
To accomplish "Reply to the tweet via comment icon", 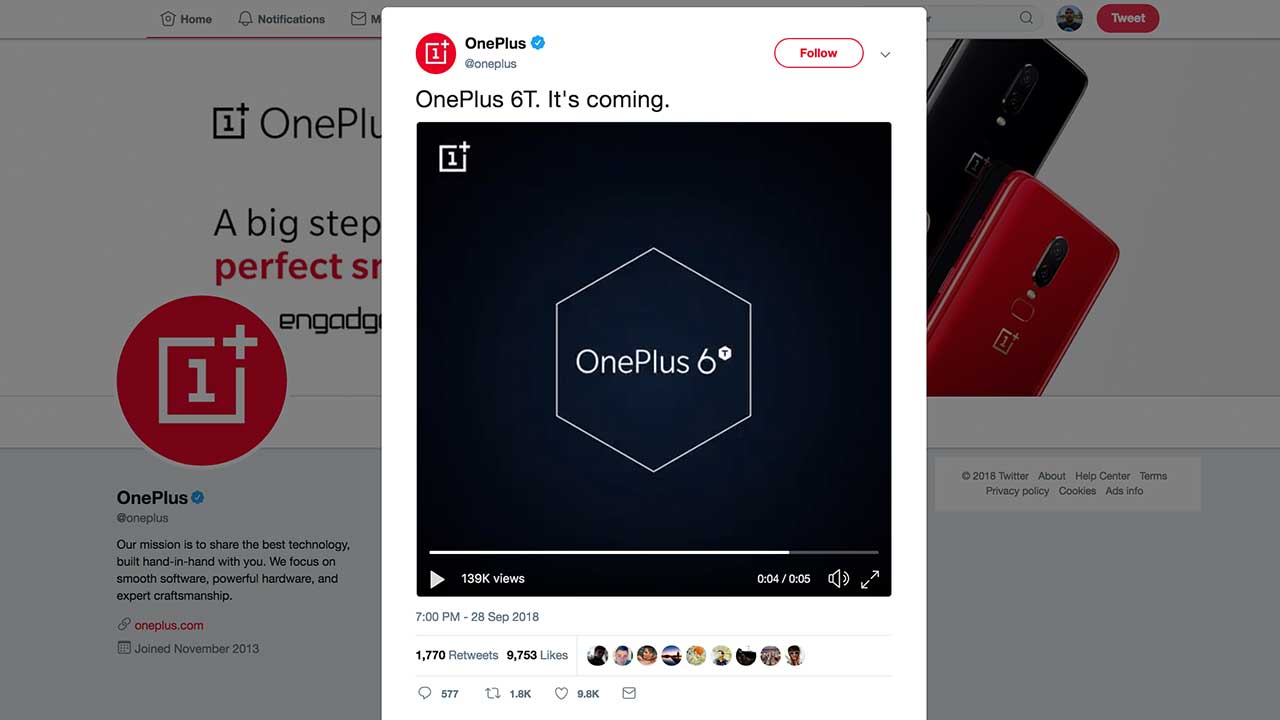I will click(x=425, y=693).
